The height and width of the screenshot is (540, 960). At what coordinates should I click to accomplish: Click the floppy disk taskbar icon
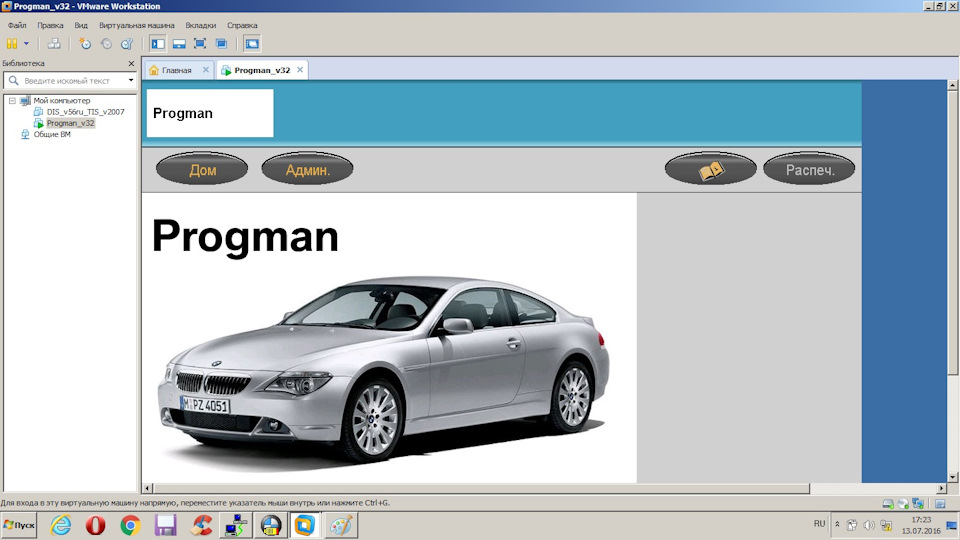point(165,525)
